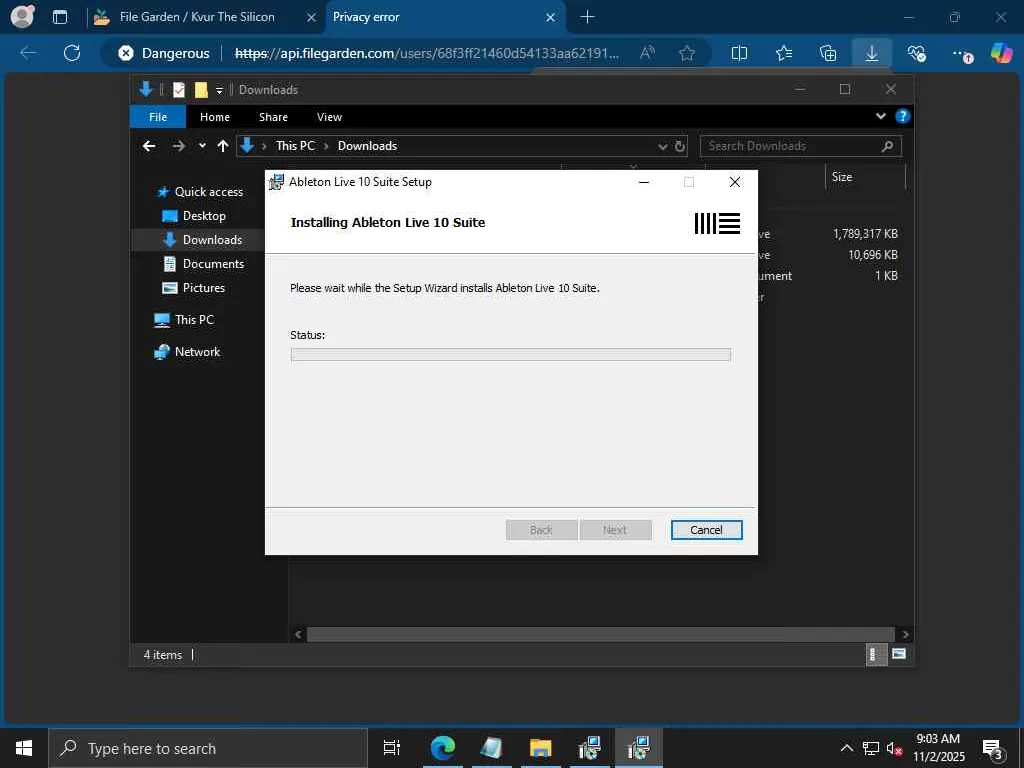The image size is (1024, 768).
Task: Open the Edge split screen icon
Action: (739, 53)
